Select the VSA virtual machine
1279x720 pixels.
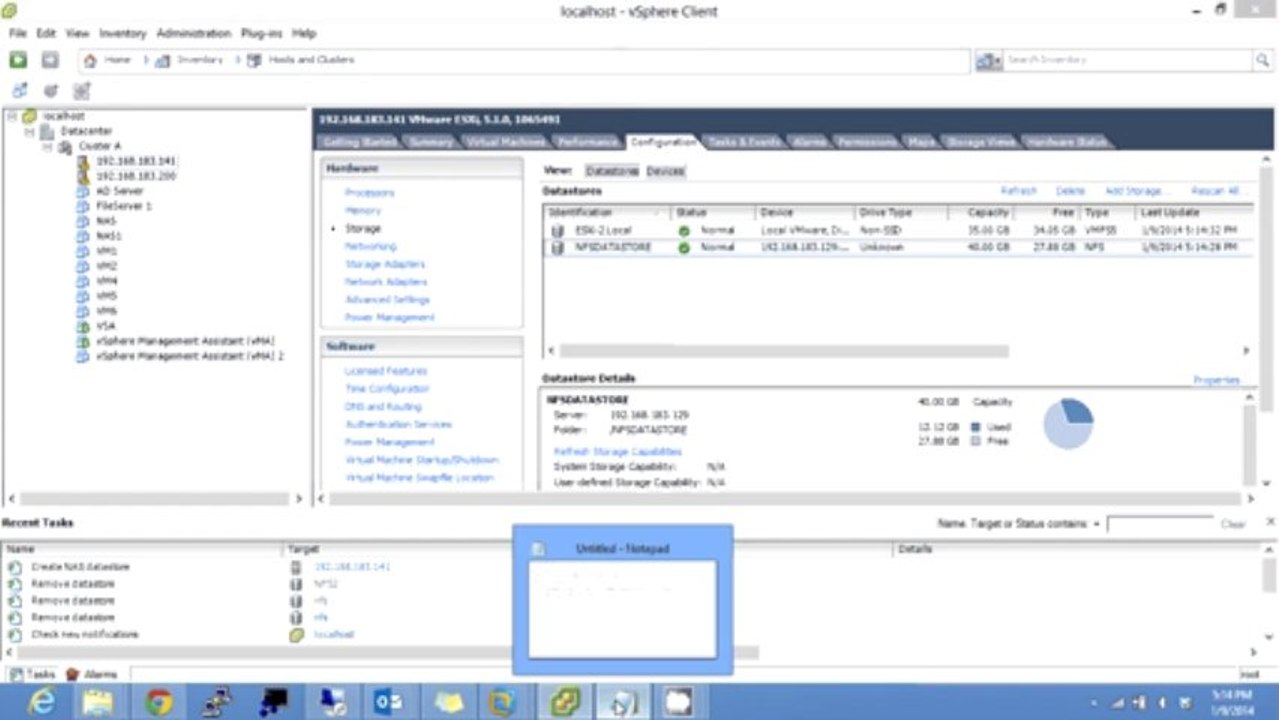click(x=105, y=326)
